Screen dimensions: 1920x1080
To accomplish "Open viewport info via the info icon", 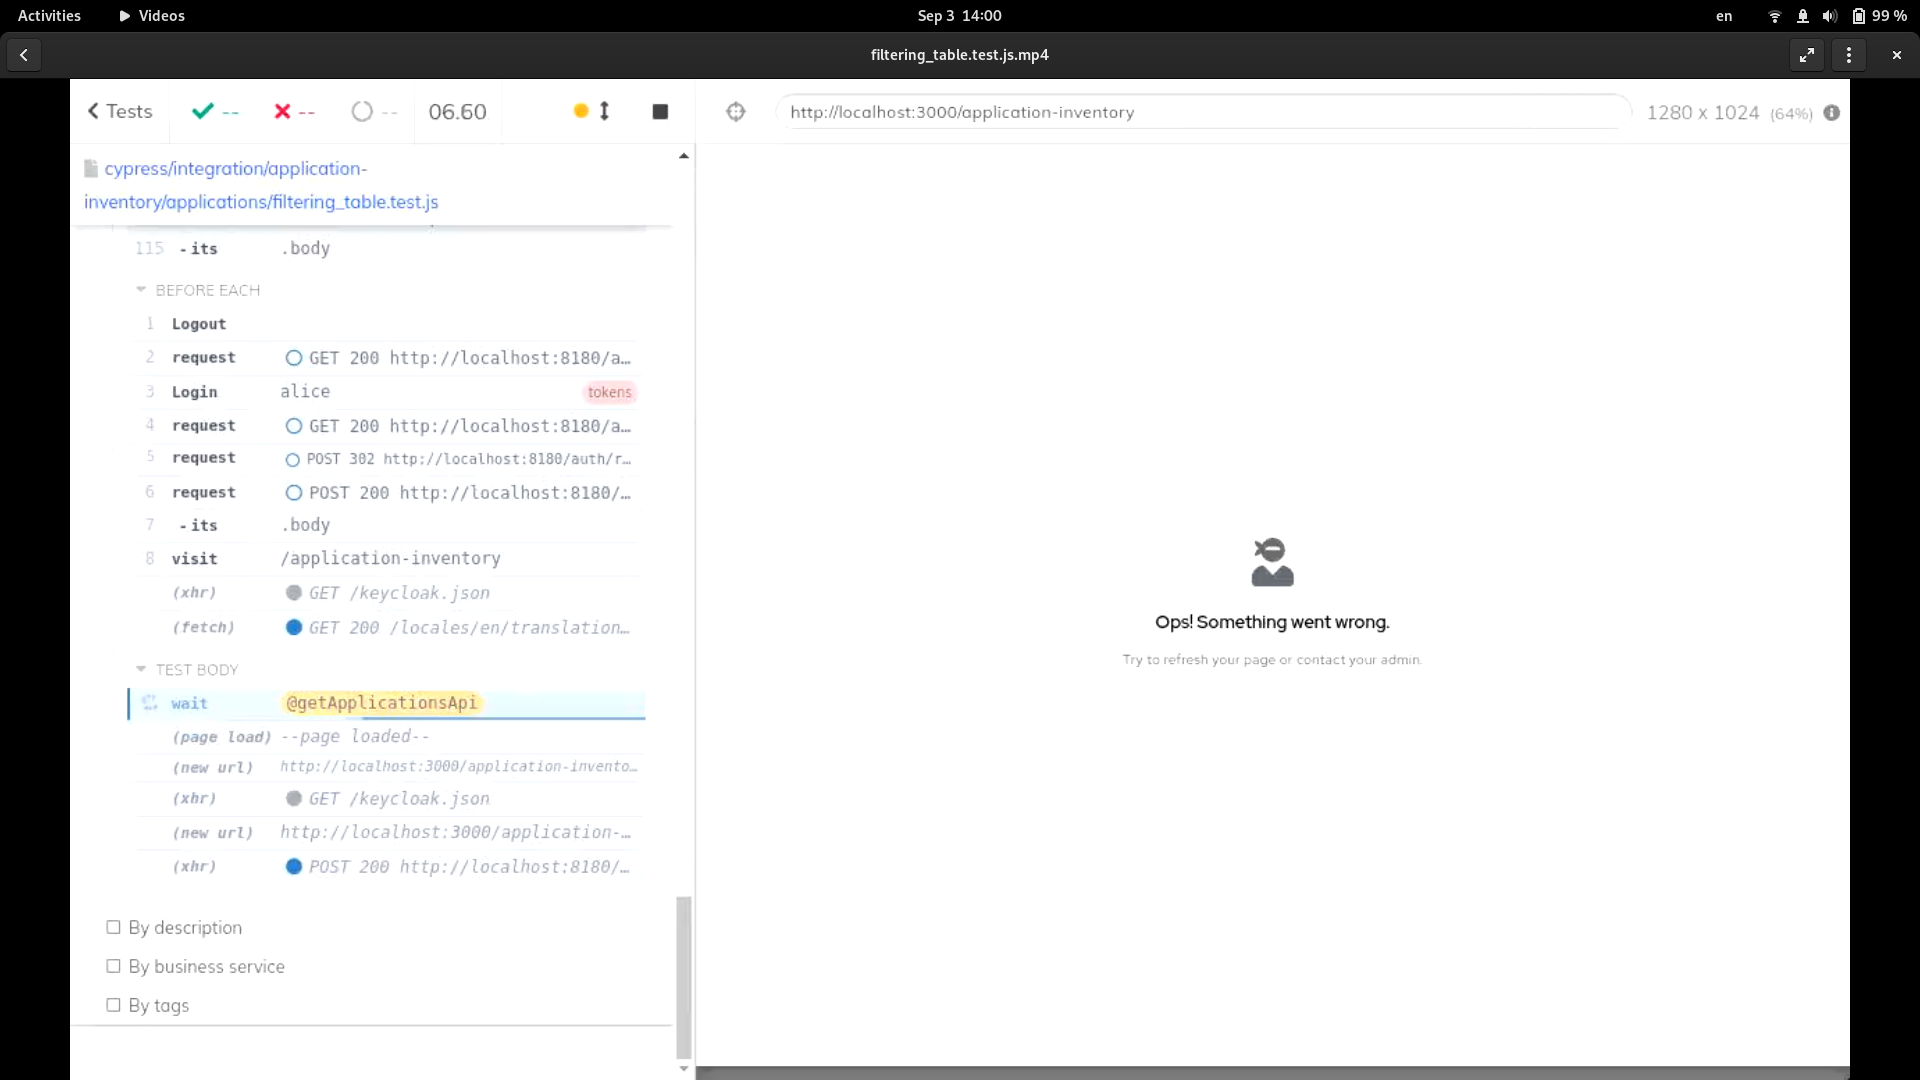I will [1833, 113].
